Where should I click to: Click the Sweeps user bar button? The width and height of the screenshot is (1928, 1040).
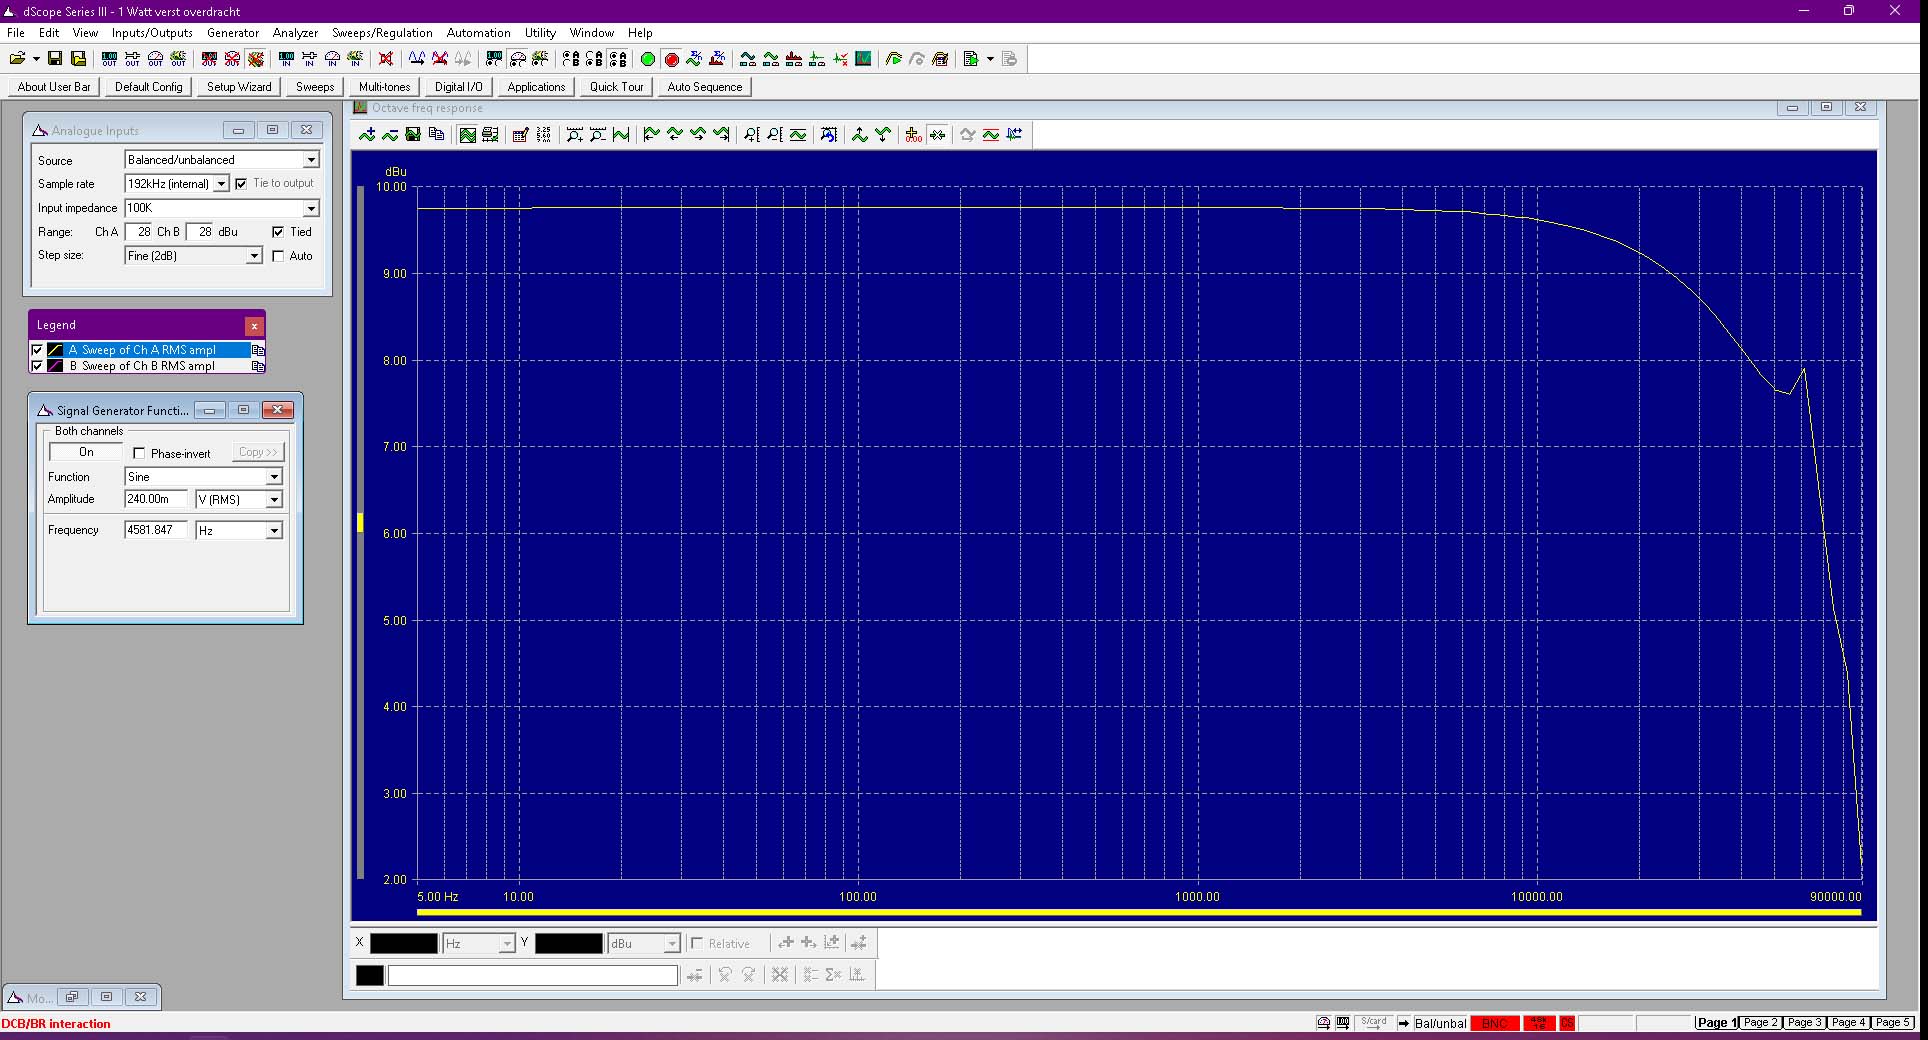point(315,87)
